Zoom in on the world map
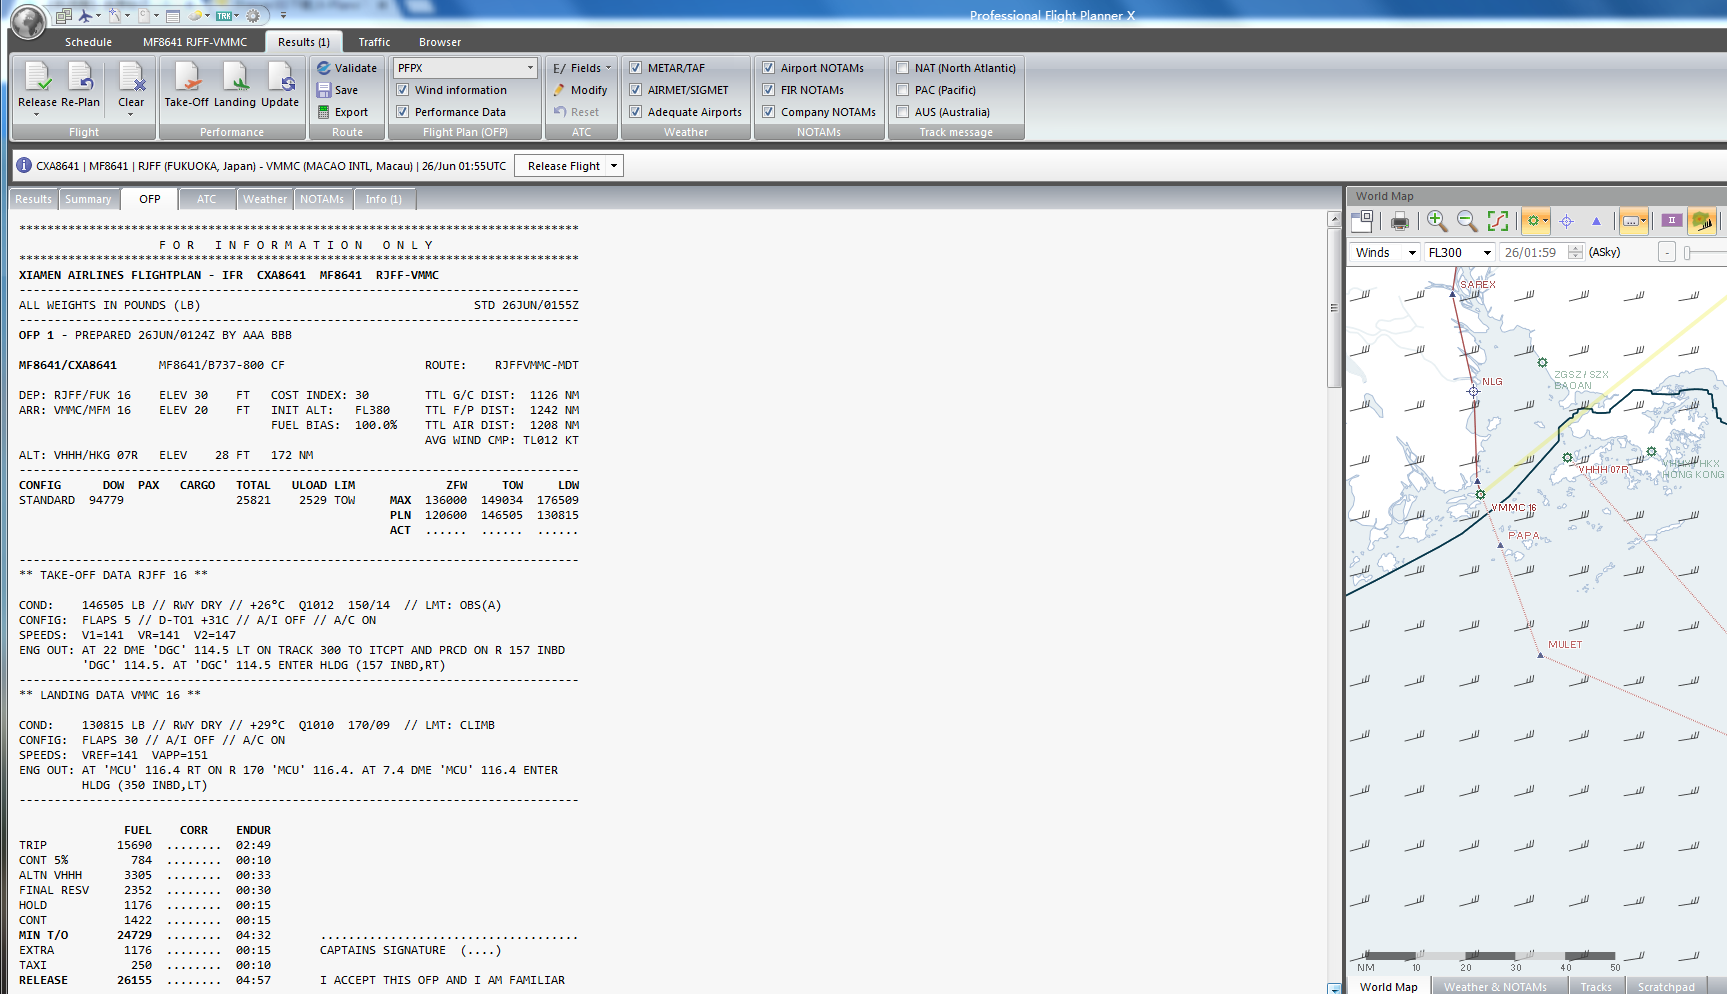 (1437, 221)
